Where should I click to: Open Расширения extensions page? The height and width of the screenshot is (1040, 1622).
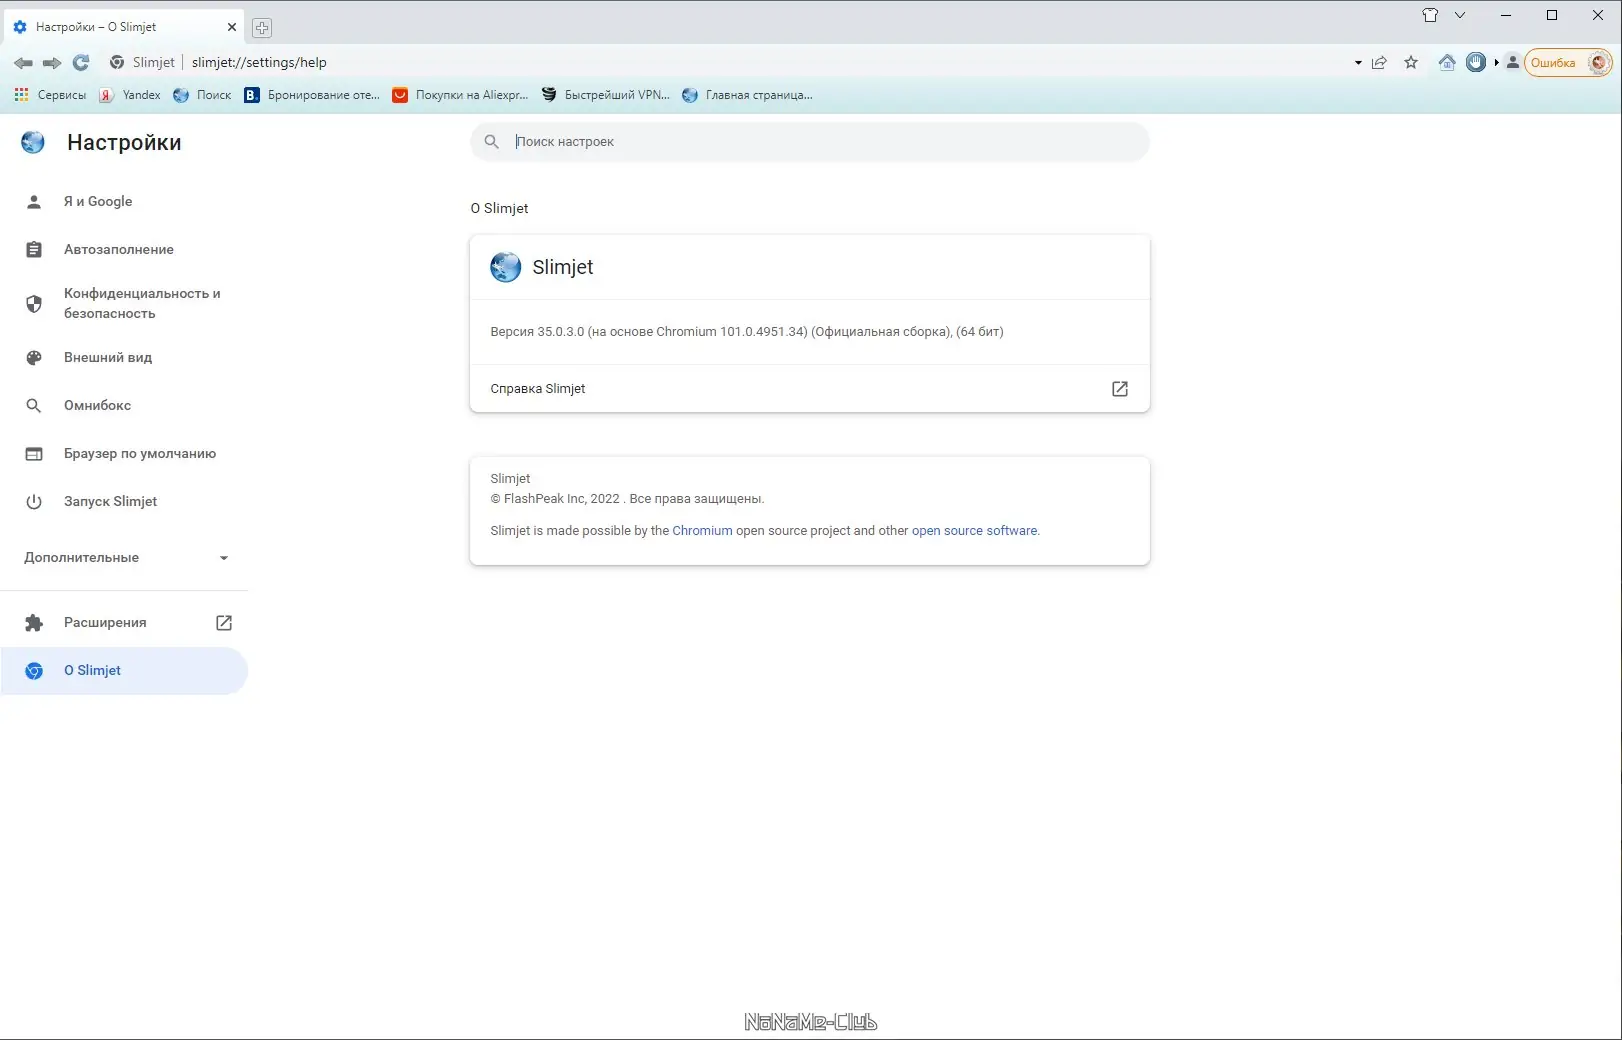(124, 623)
